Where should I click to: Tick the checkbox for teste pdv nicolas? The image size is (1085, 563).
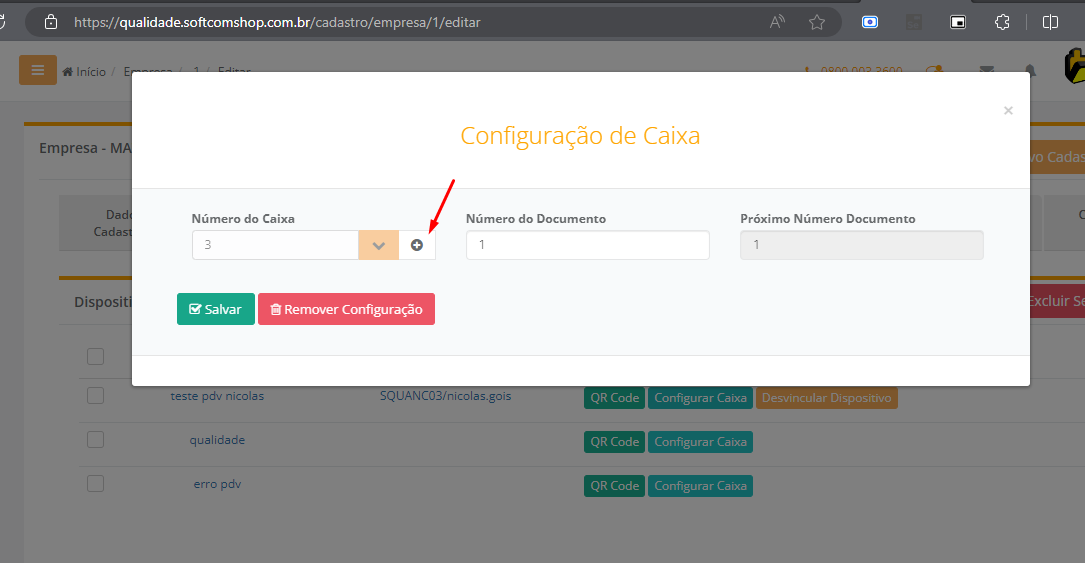point(95,395)
